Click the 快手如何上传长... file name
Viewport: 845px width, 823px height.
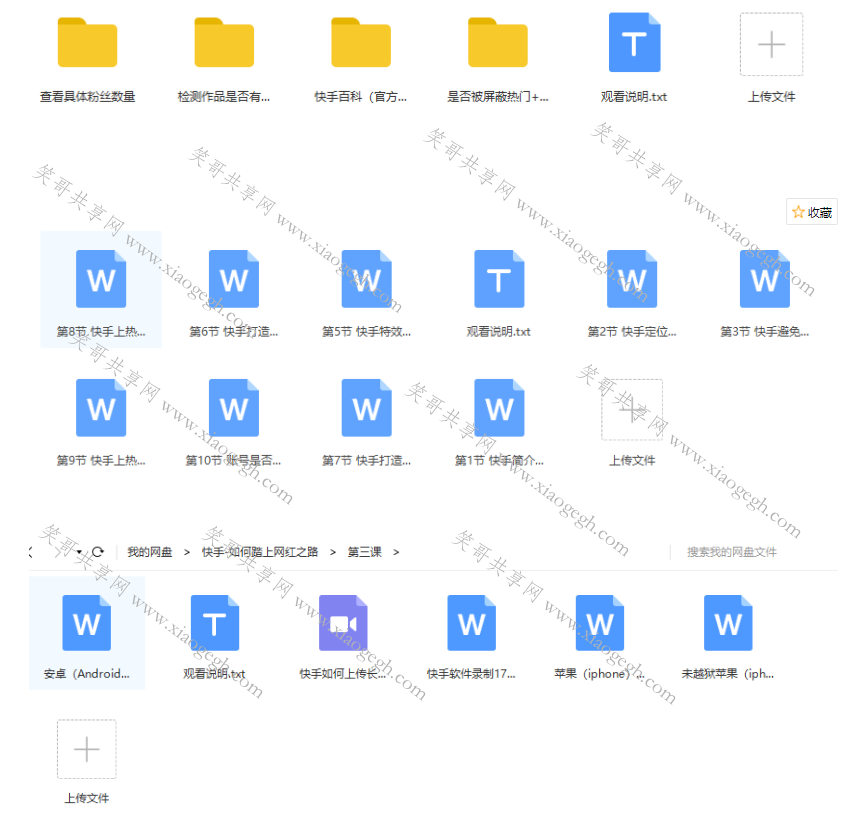coord(343,674)
